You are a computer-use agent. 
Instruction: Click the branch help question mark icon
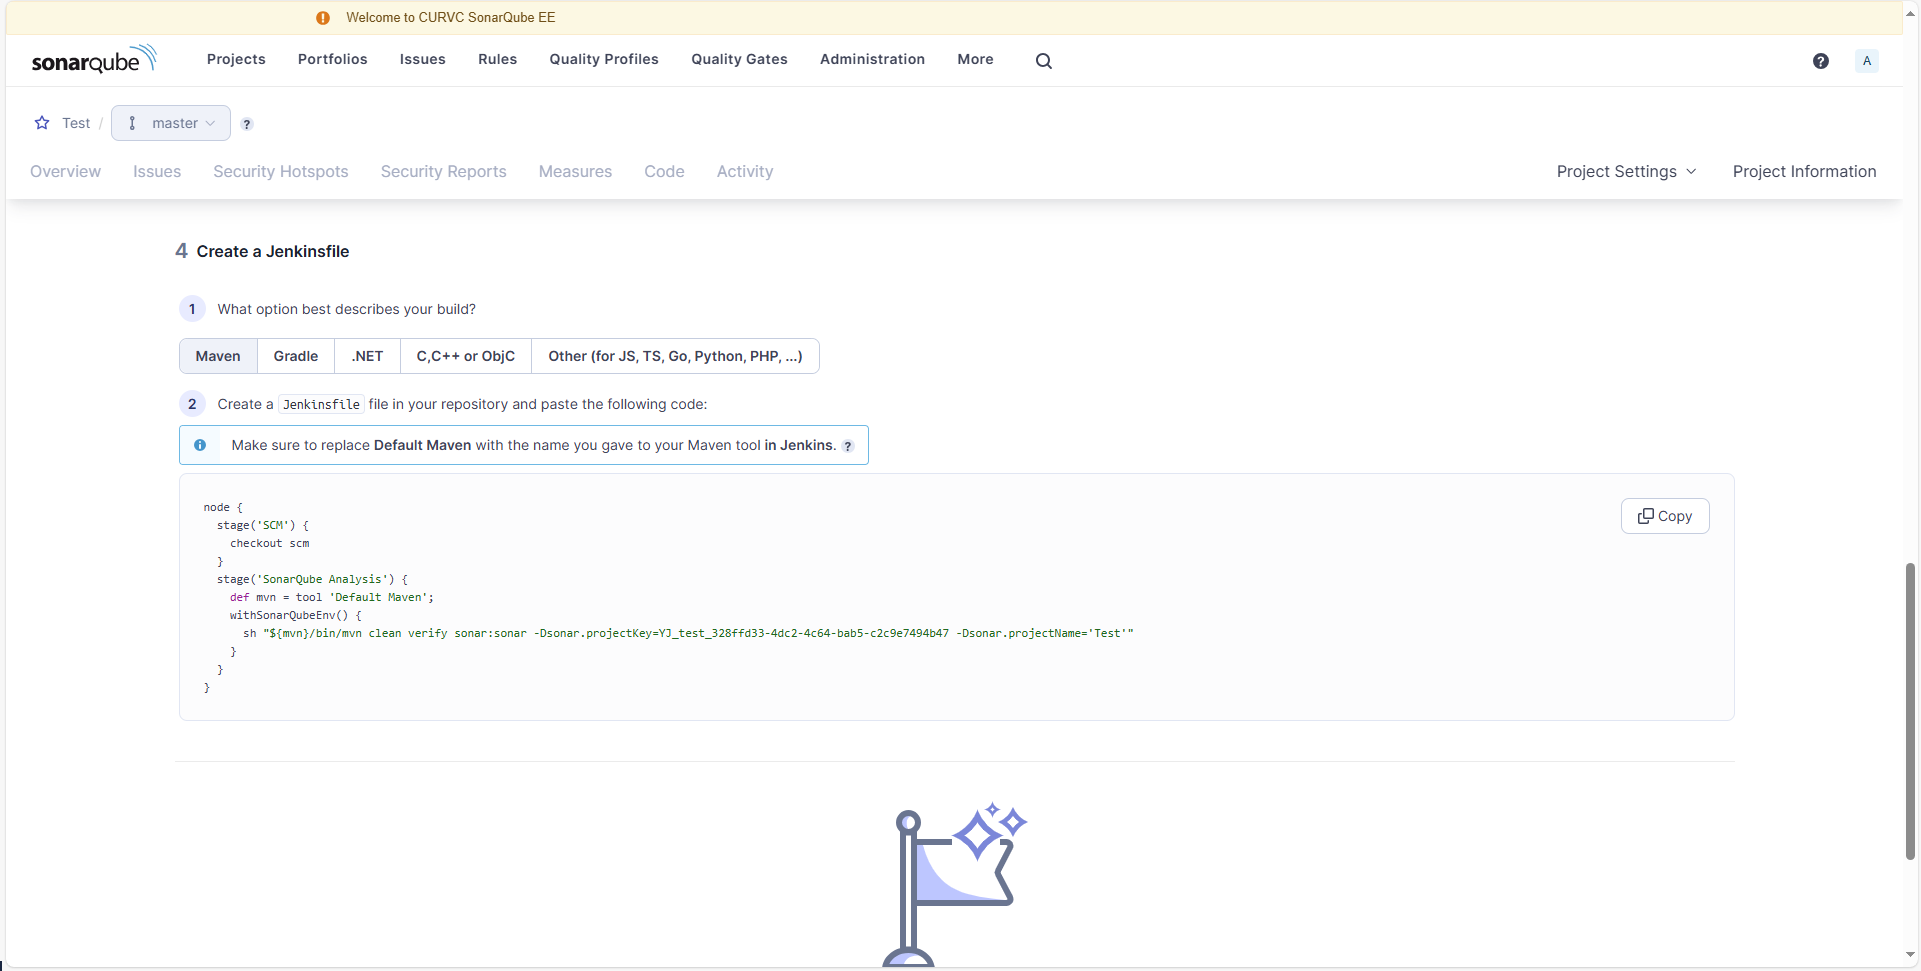tap(247, 124)
